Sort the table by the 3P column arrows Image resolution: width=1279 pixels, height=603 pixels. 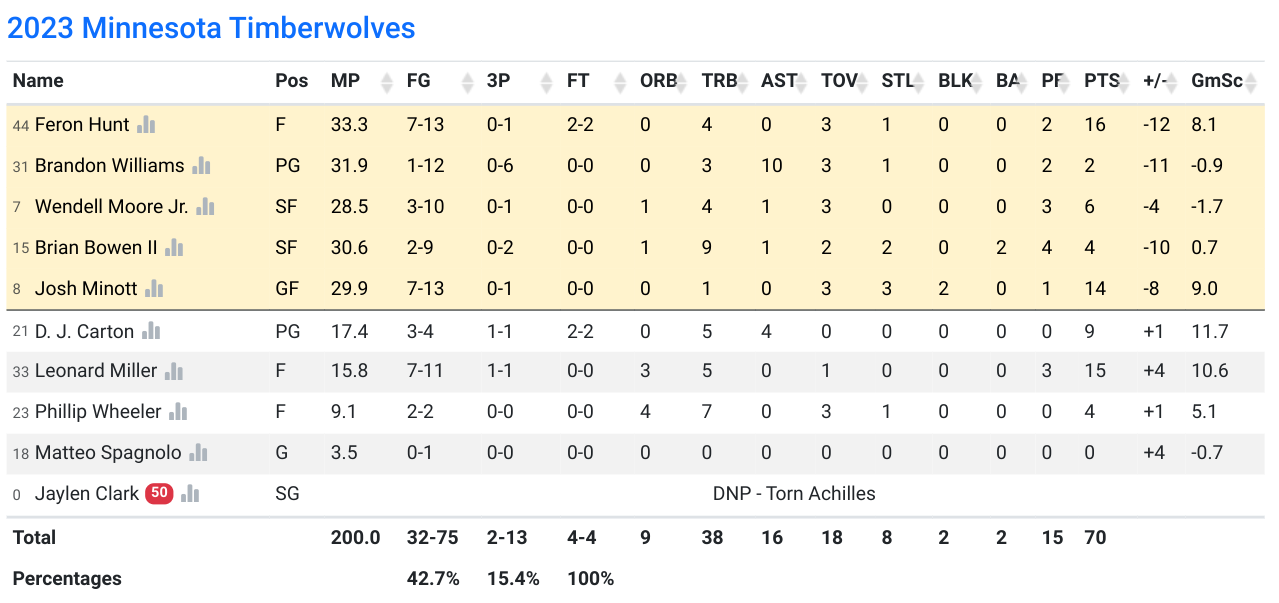[546, 82]
